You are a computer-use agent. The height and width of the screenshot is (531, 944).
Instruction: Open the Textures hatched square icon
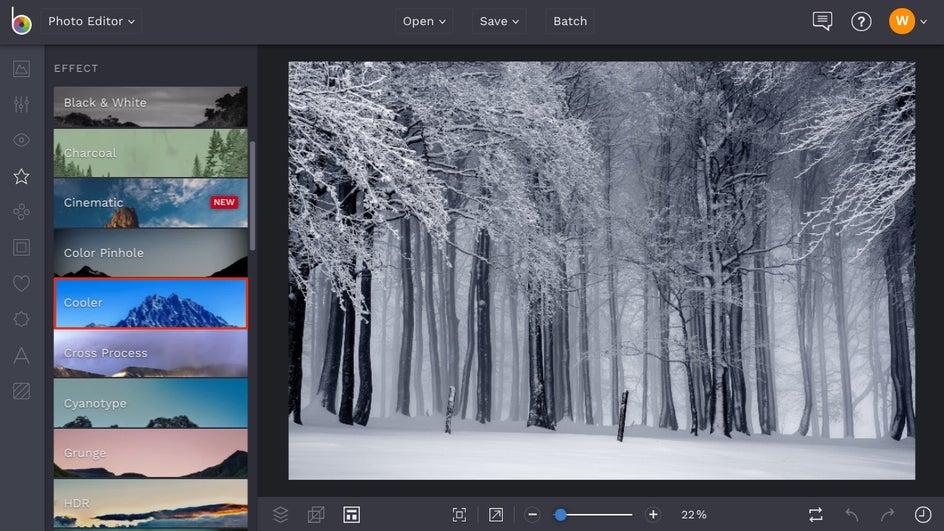21,391
